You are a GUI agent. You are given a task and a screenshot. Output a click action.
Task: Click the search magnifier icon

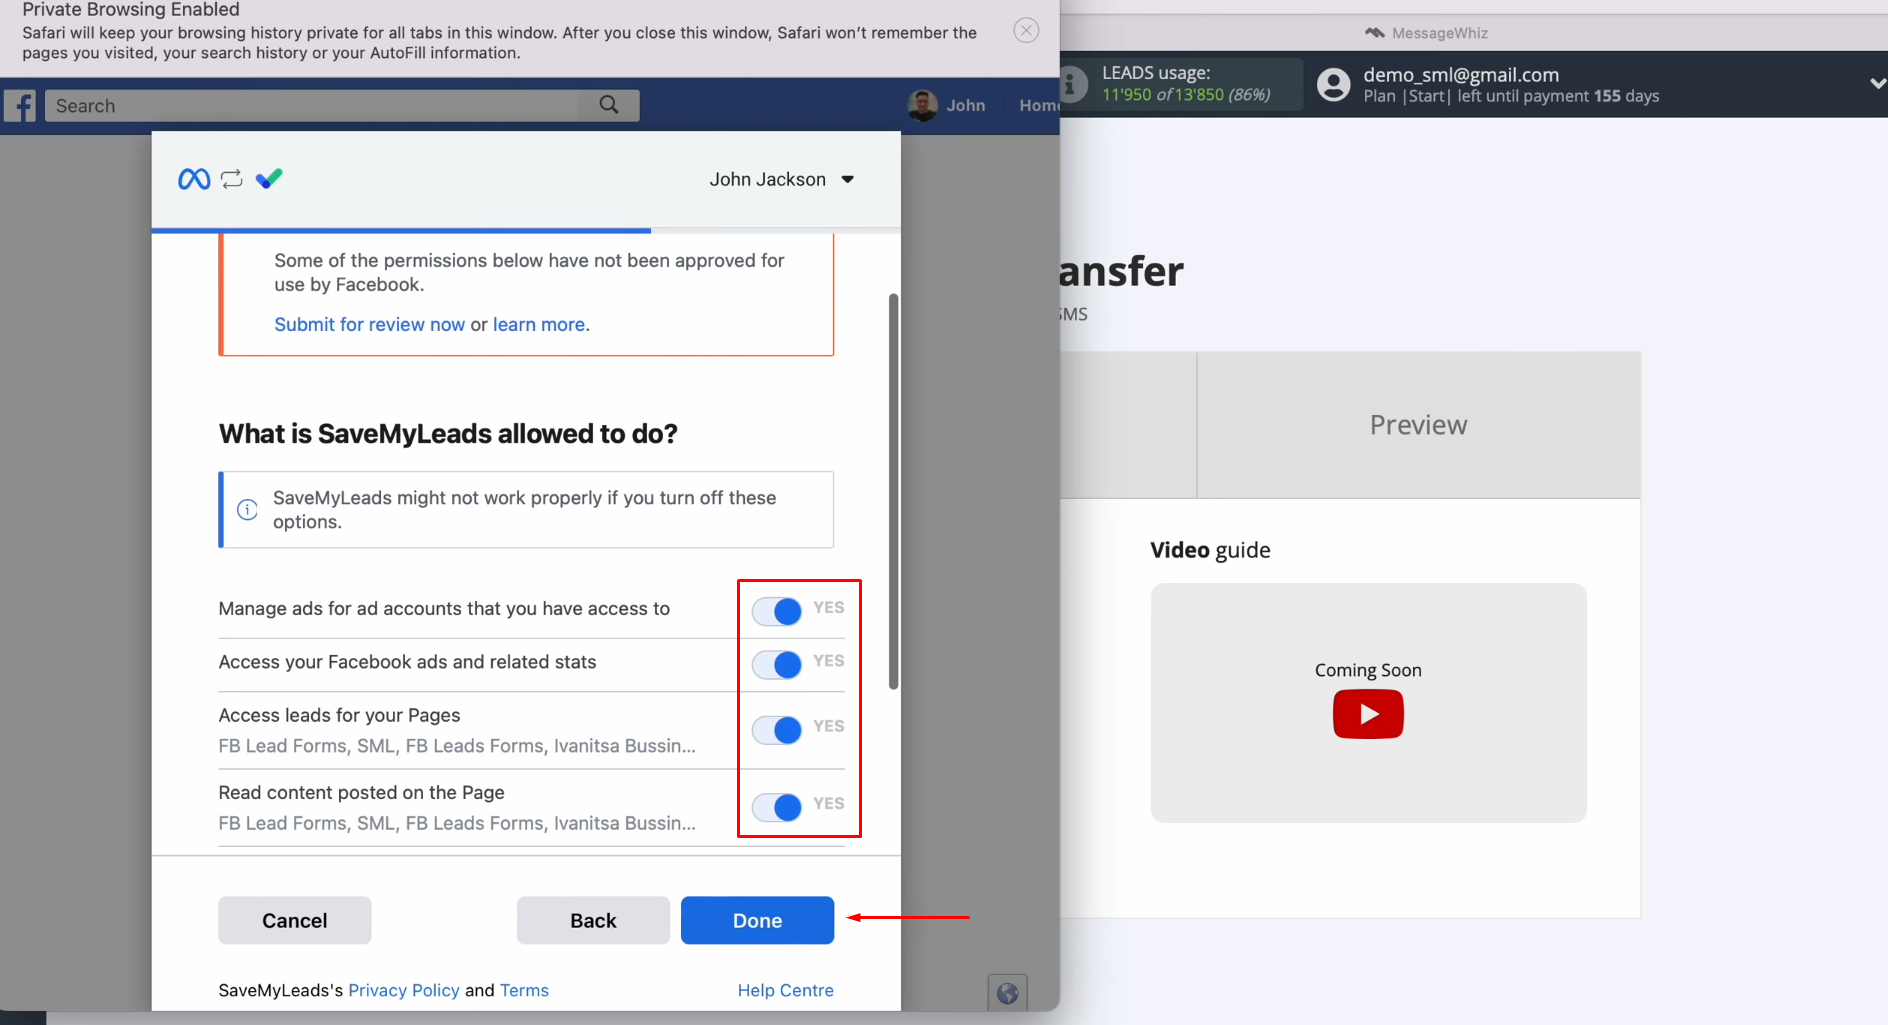point(608,105)
